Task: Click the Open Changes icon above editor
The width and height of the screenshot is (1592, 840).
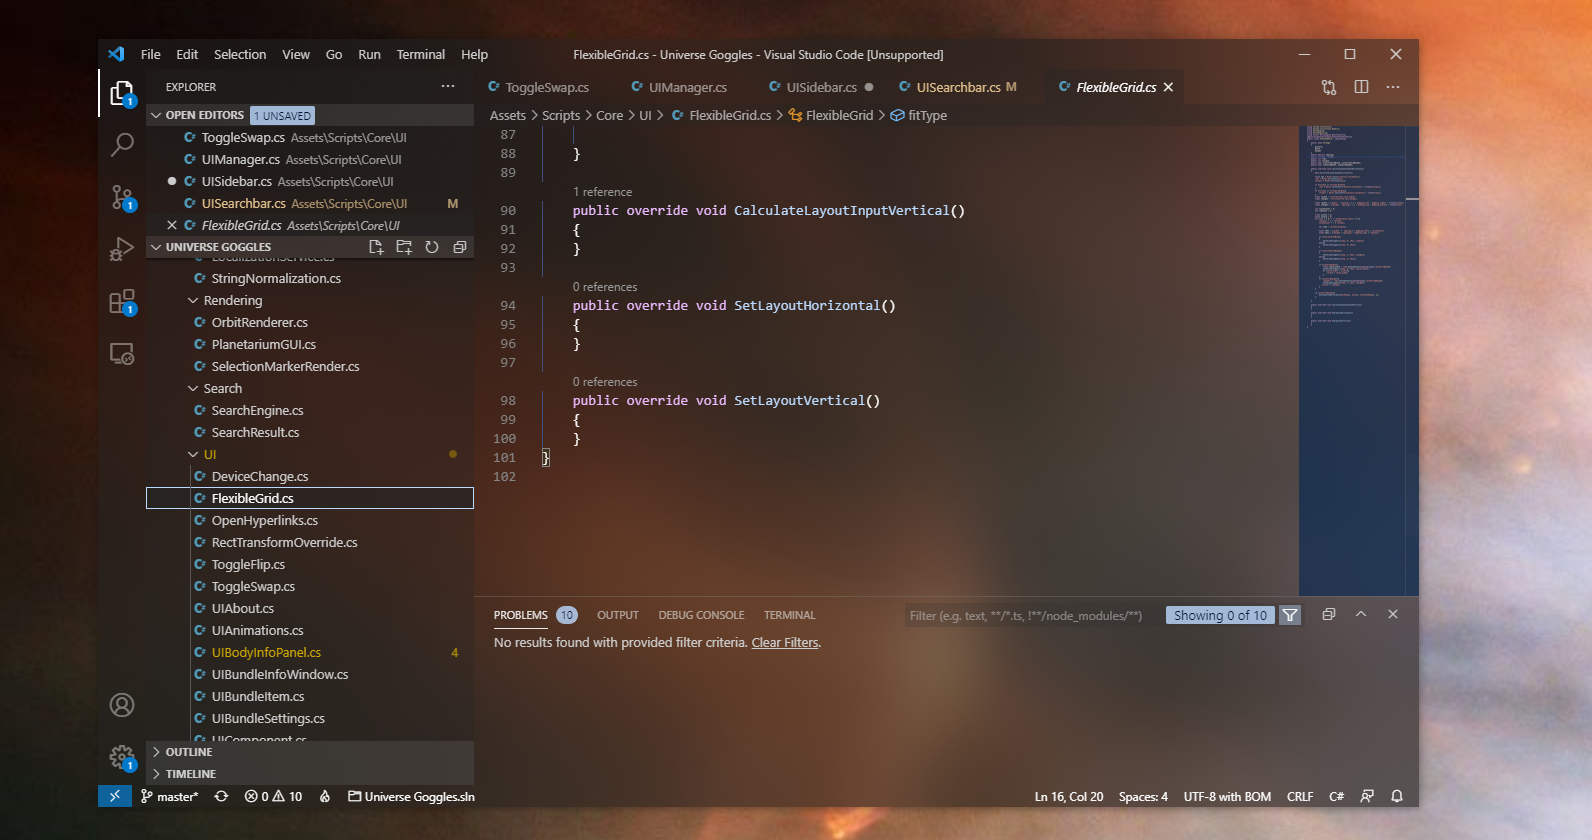Action: [x=1329, y=87]
